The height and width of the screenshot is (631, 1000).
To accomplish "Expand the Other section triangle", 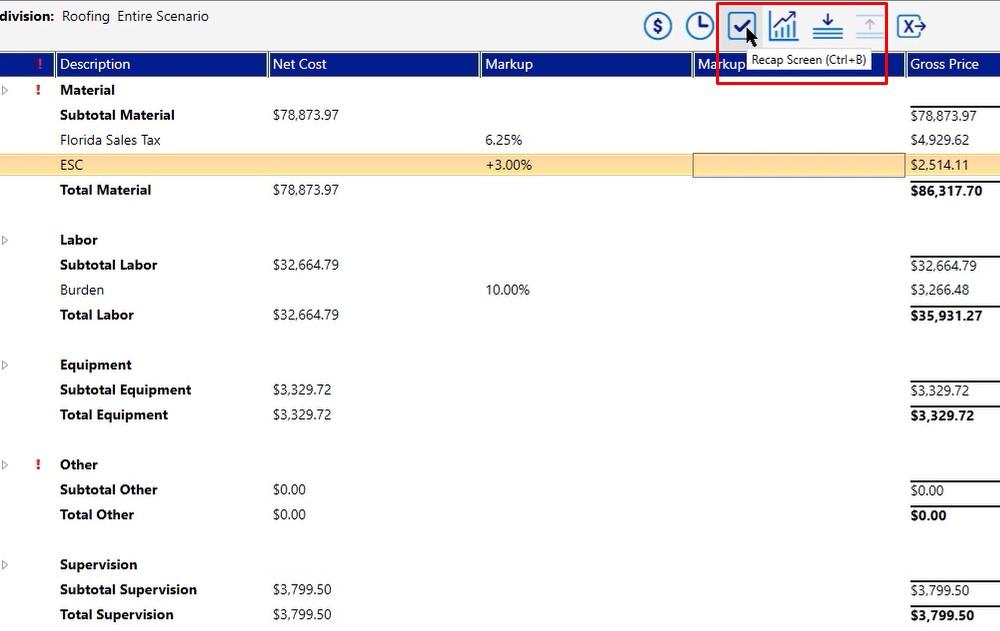I will (5, 464).
